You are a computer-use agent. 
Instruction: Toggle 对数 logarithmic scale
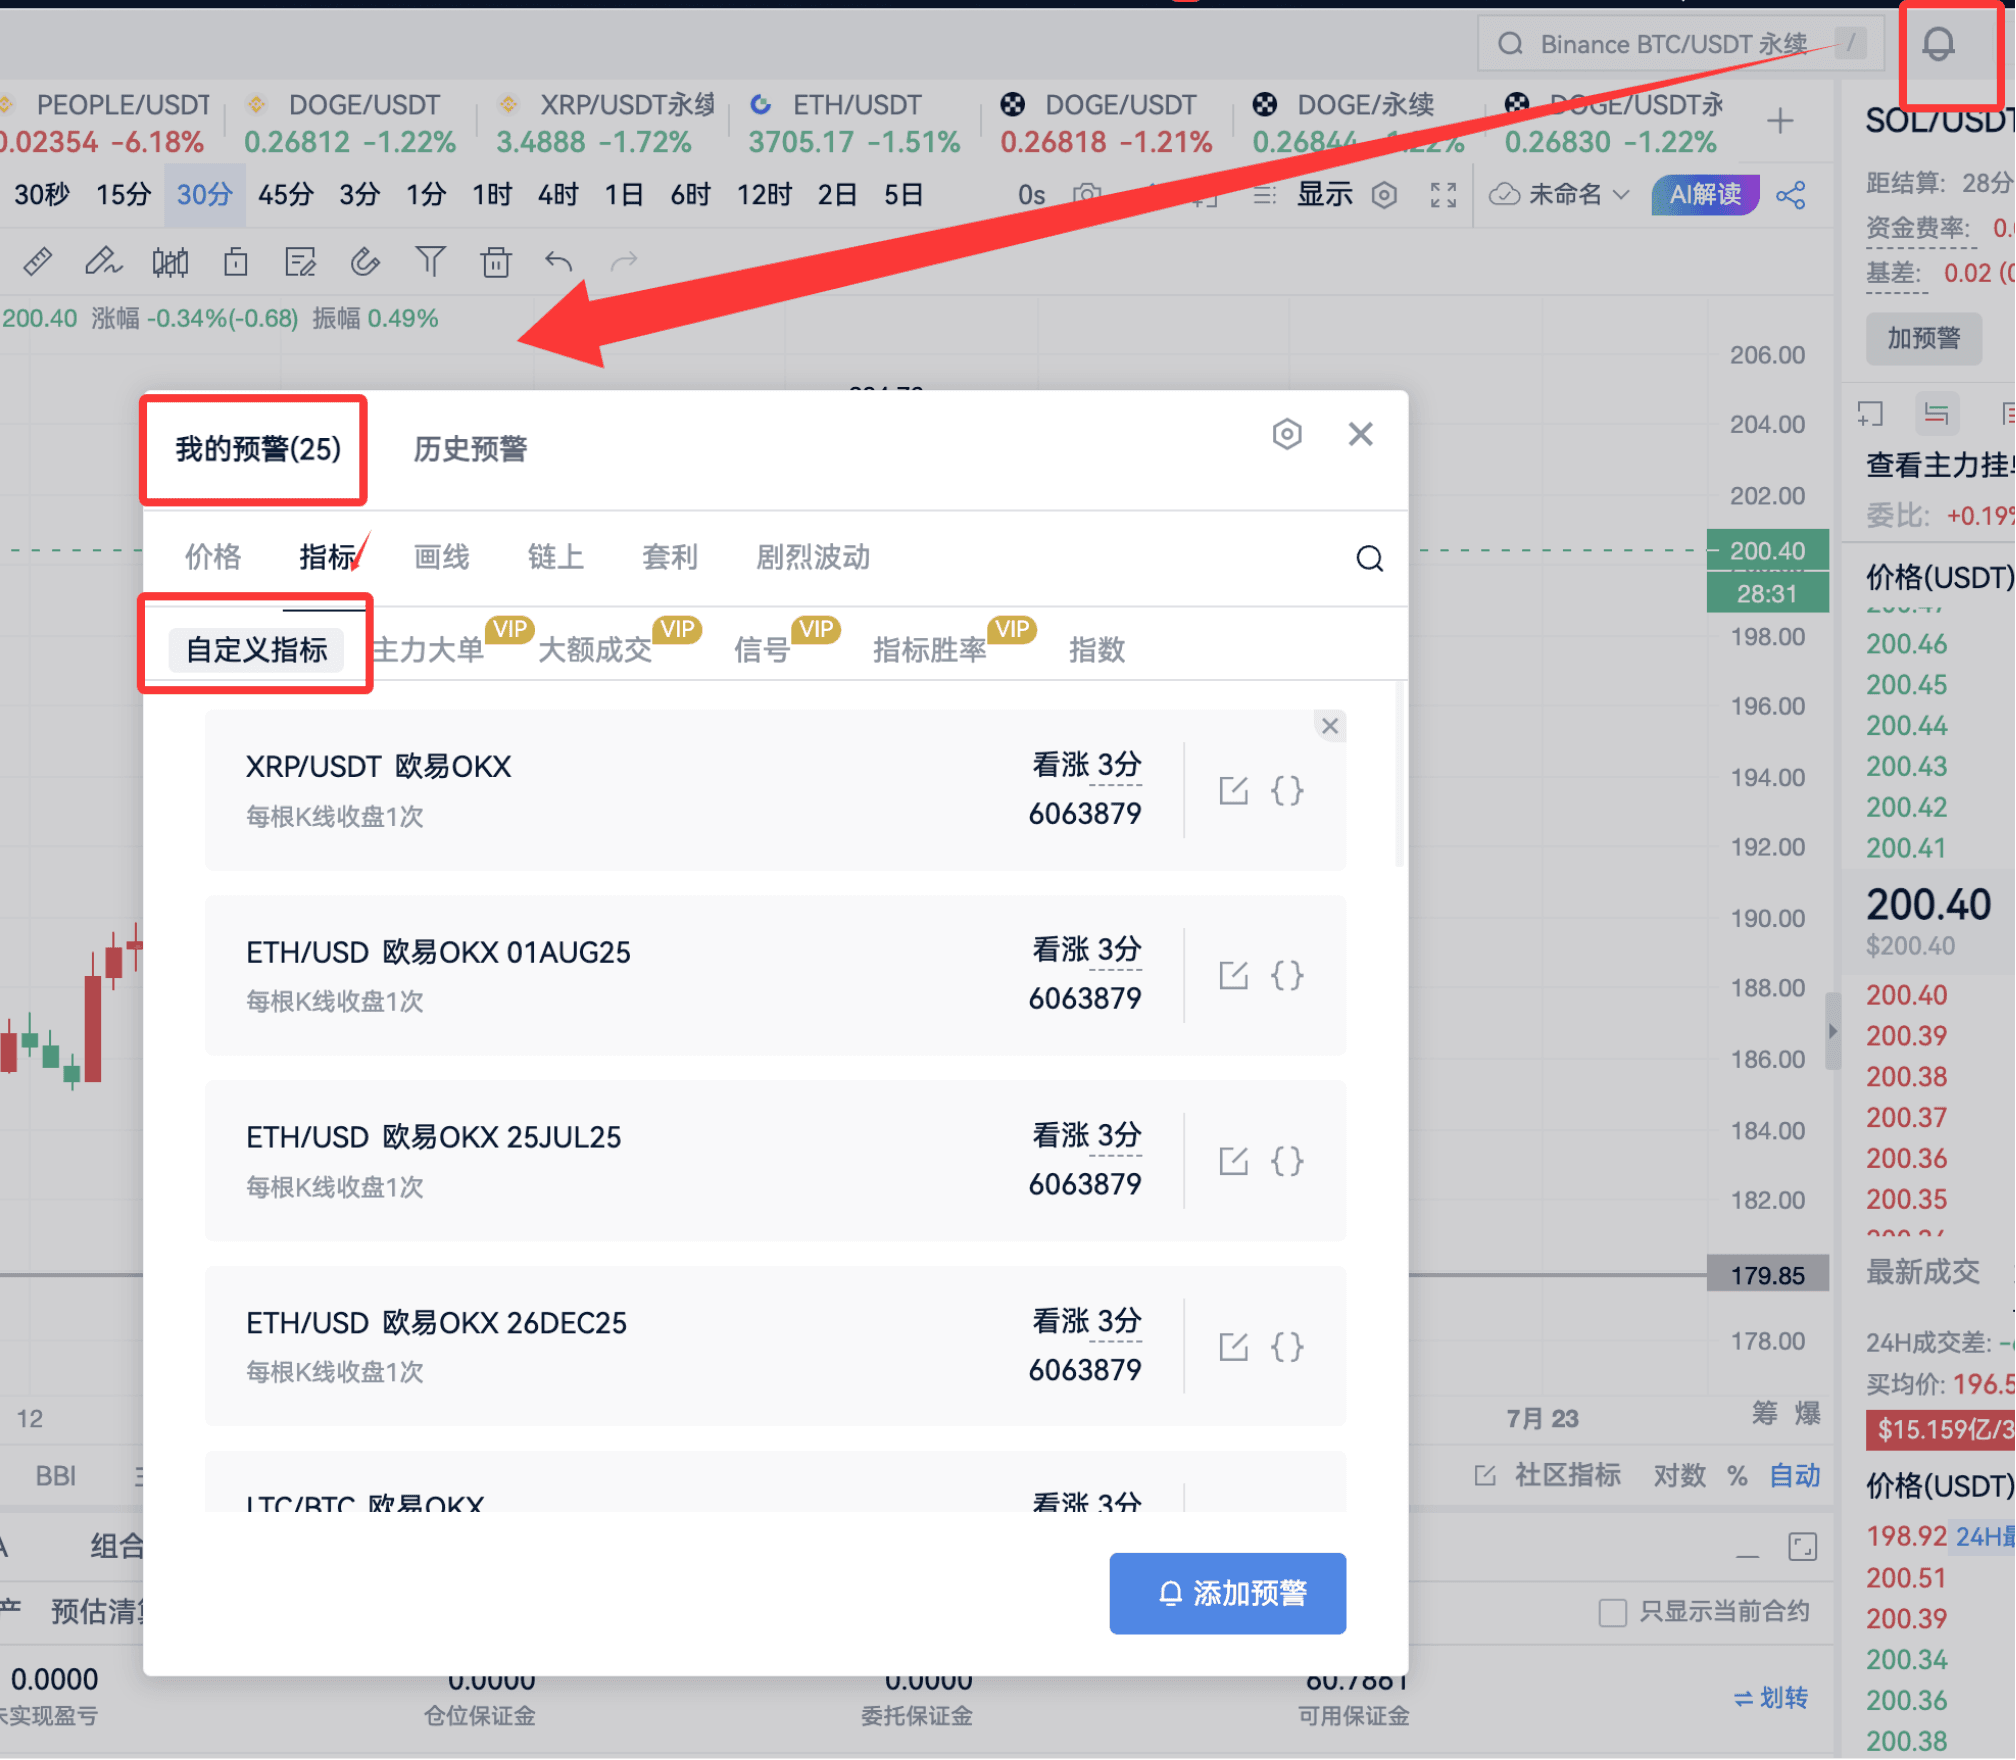[1679, 1476]
